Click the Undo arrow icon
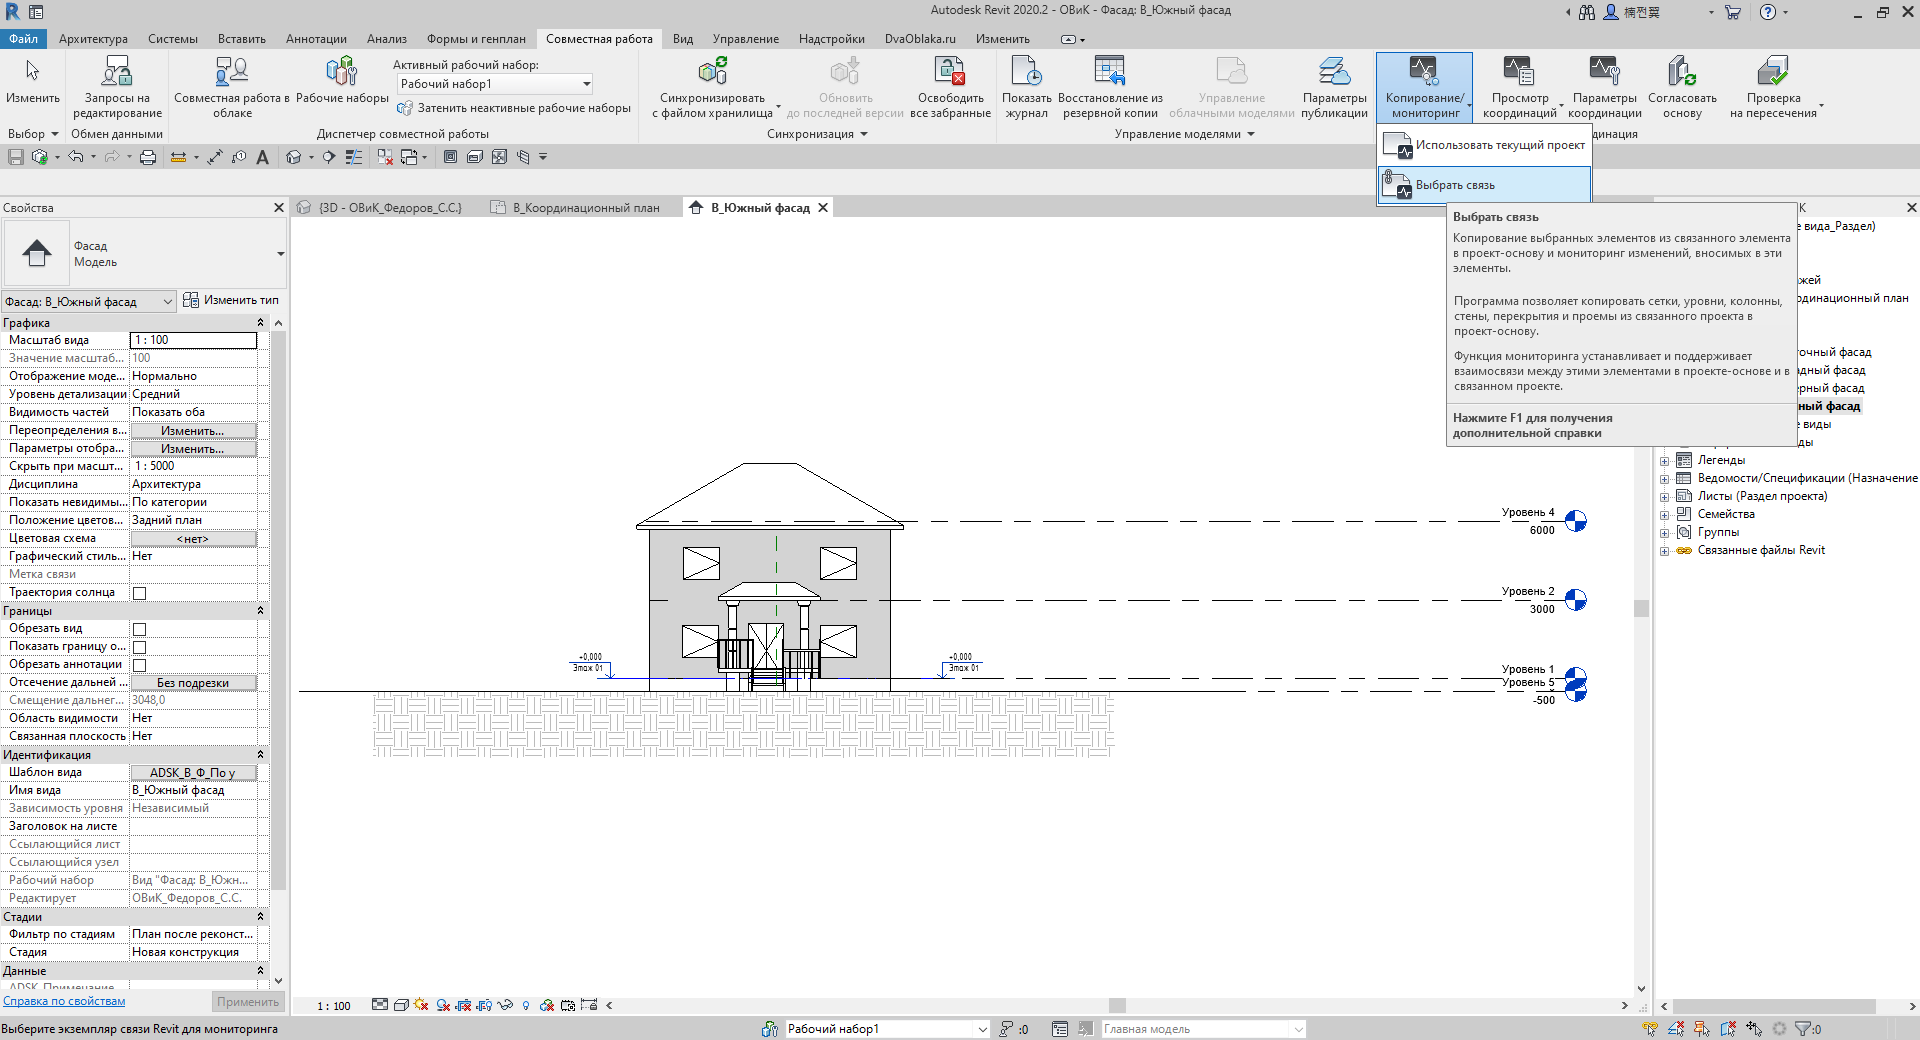Image resolution: width=1920 pixels, height=1040 pixels. pos(75,157)
